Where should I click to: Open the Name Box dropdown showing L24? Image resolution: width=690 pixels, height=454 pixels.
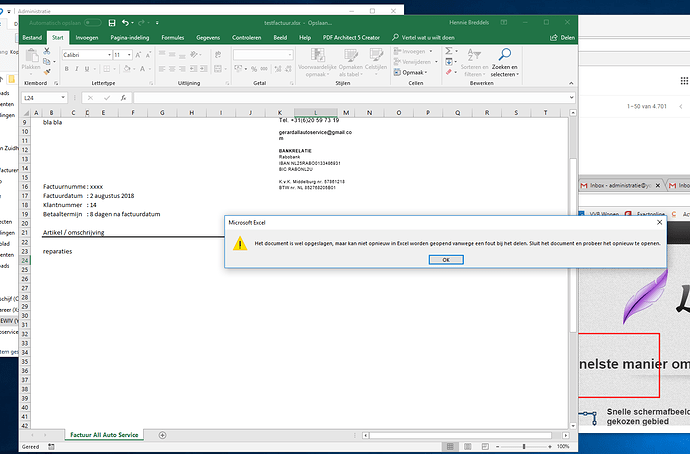(x=63, y=98)
